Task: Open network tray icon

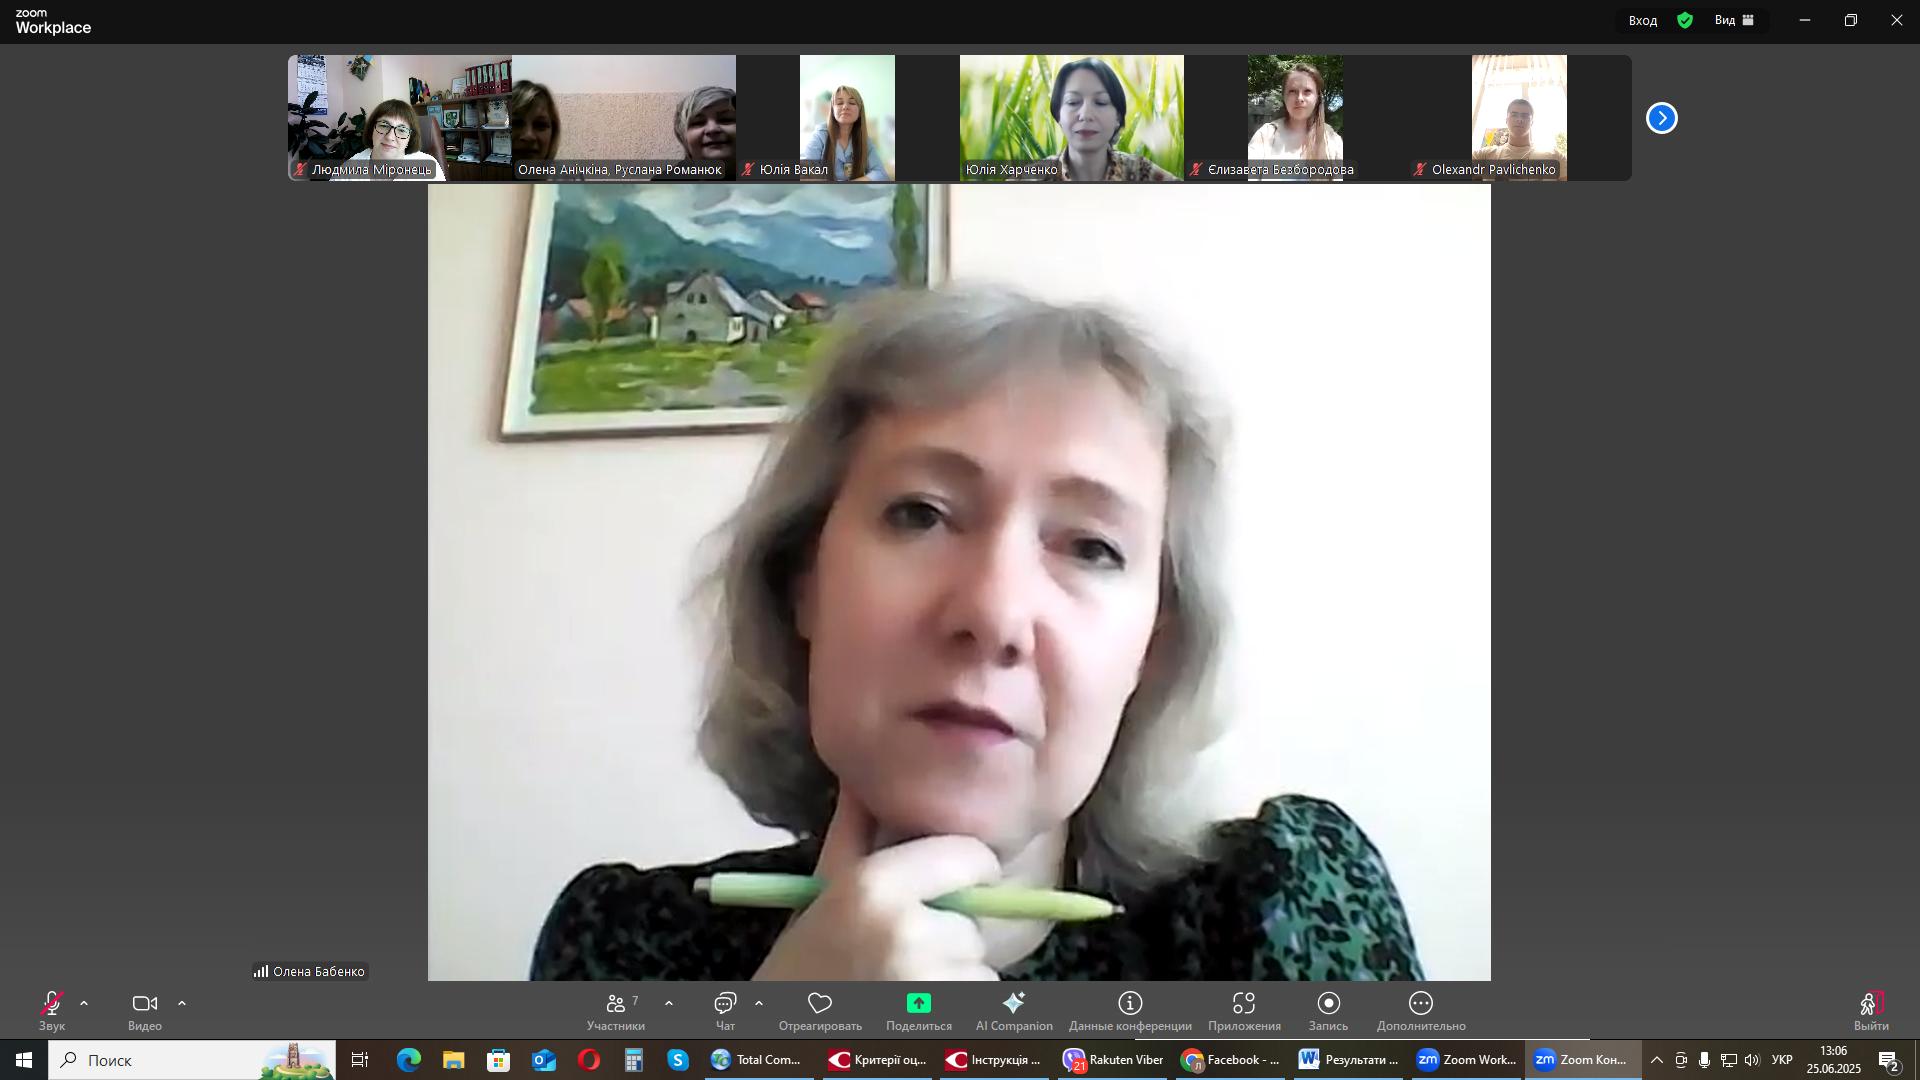Action: (1729, 1060)
